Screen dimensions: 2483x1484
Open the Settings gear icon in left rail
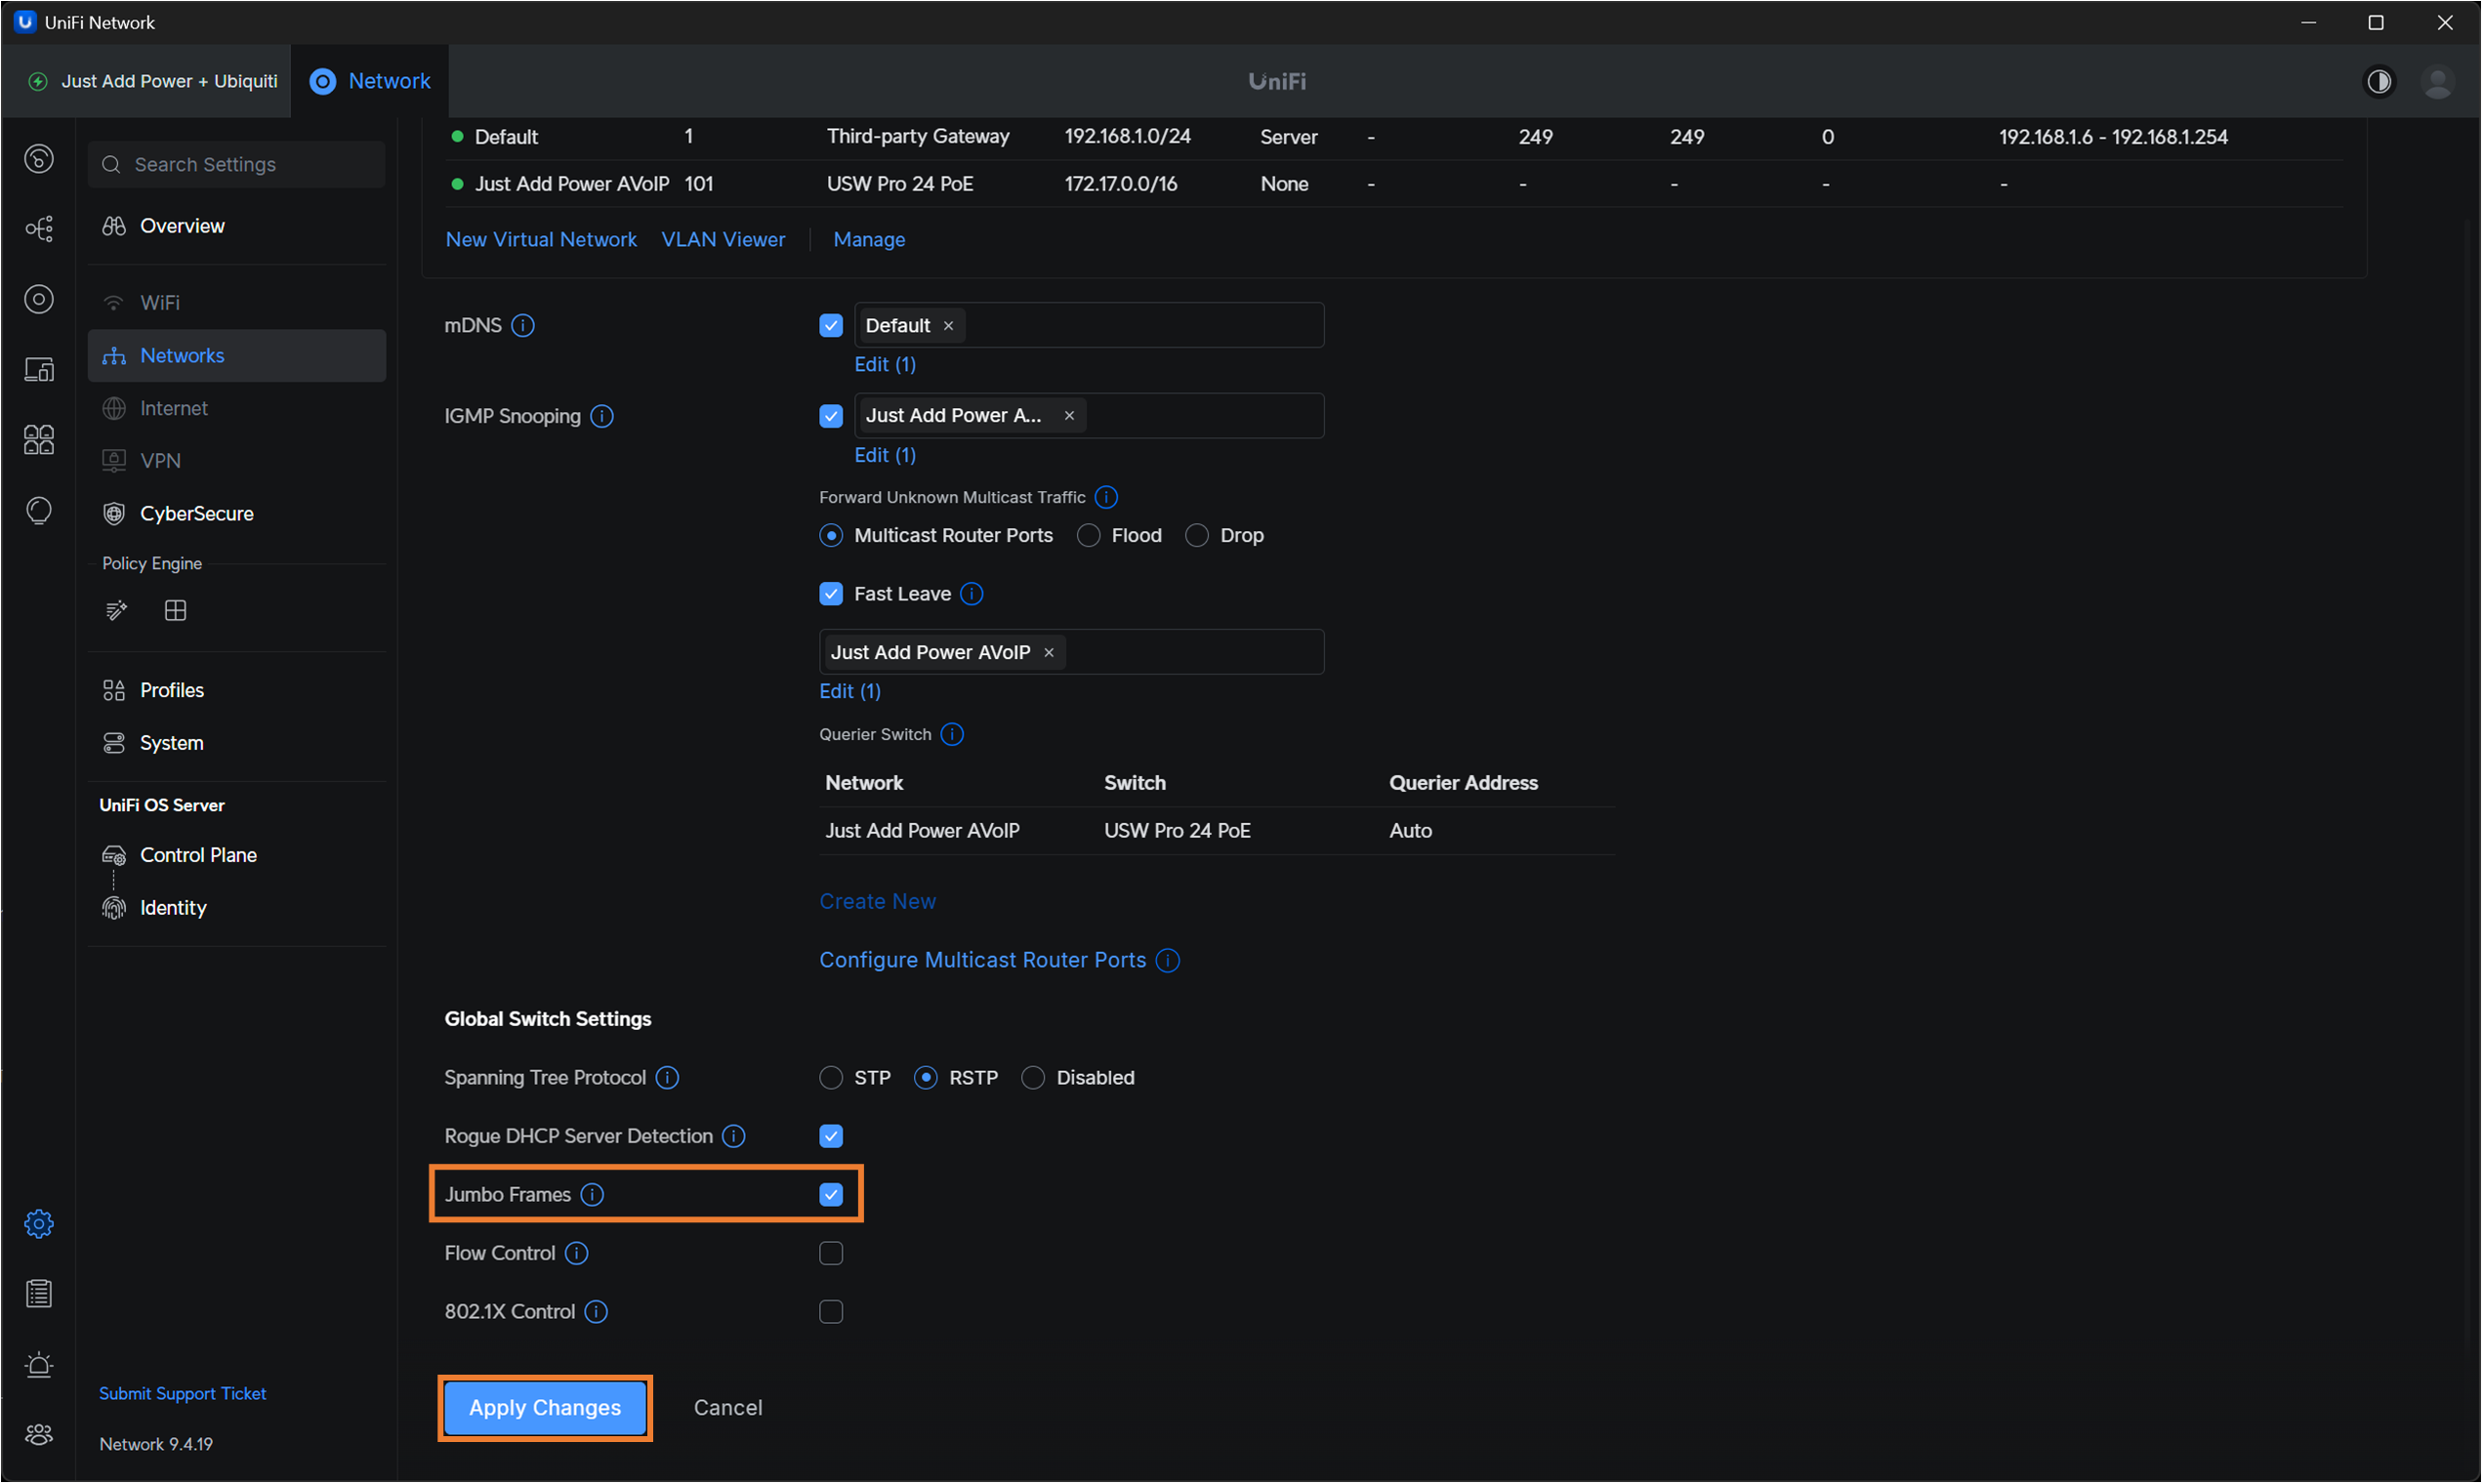pyautogui.click(x=39, y=1223)
